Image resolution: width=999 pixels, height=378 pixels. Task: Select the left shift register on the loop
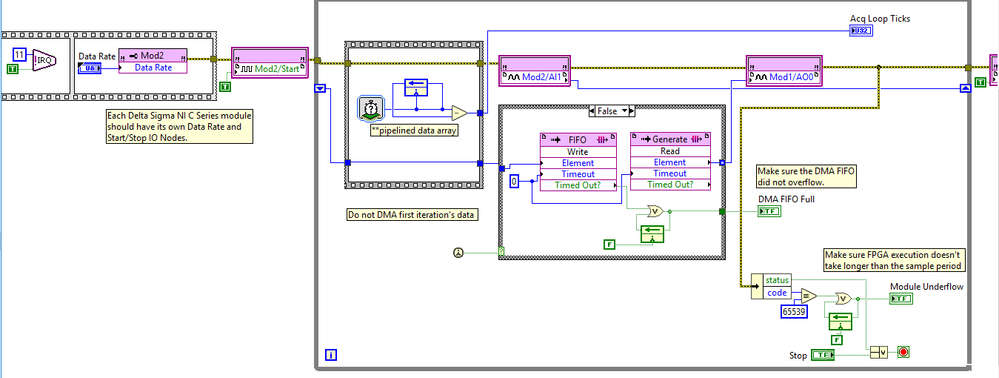[x=320, y=88]
